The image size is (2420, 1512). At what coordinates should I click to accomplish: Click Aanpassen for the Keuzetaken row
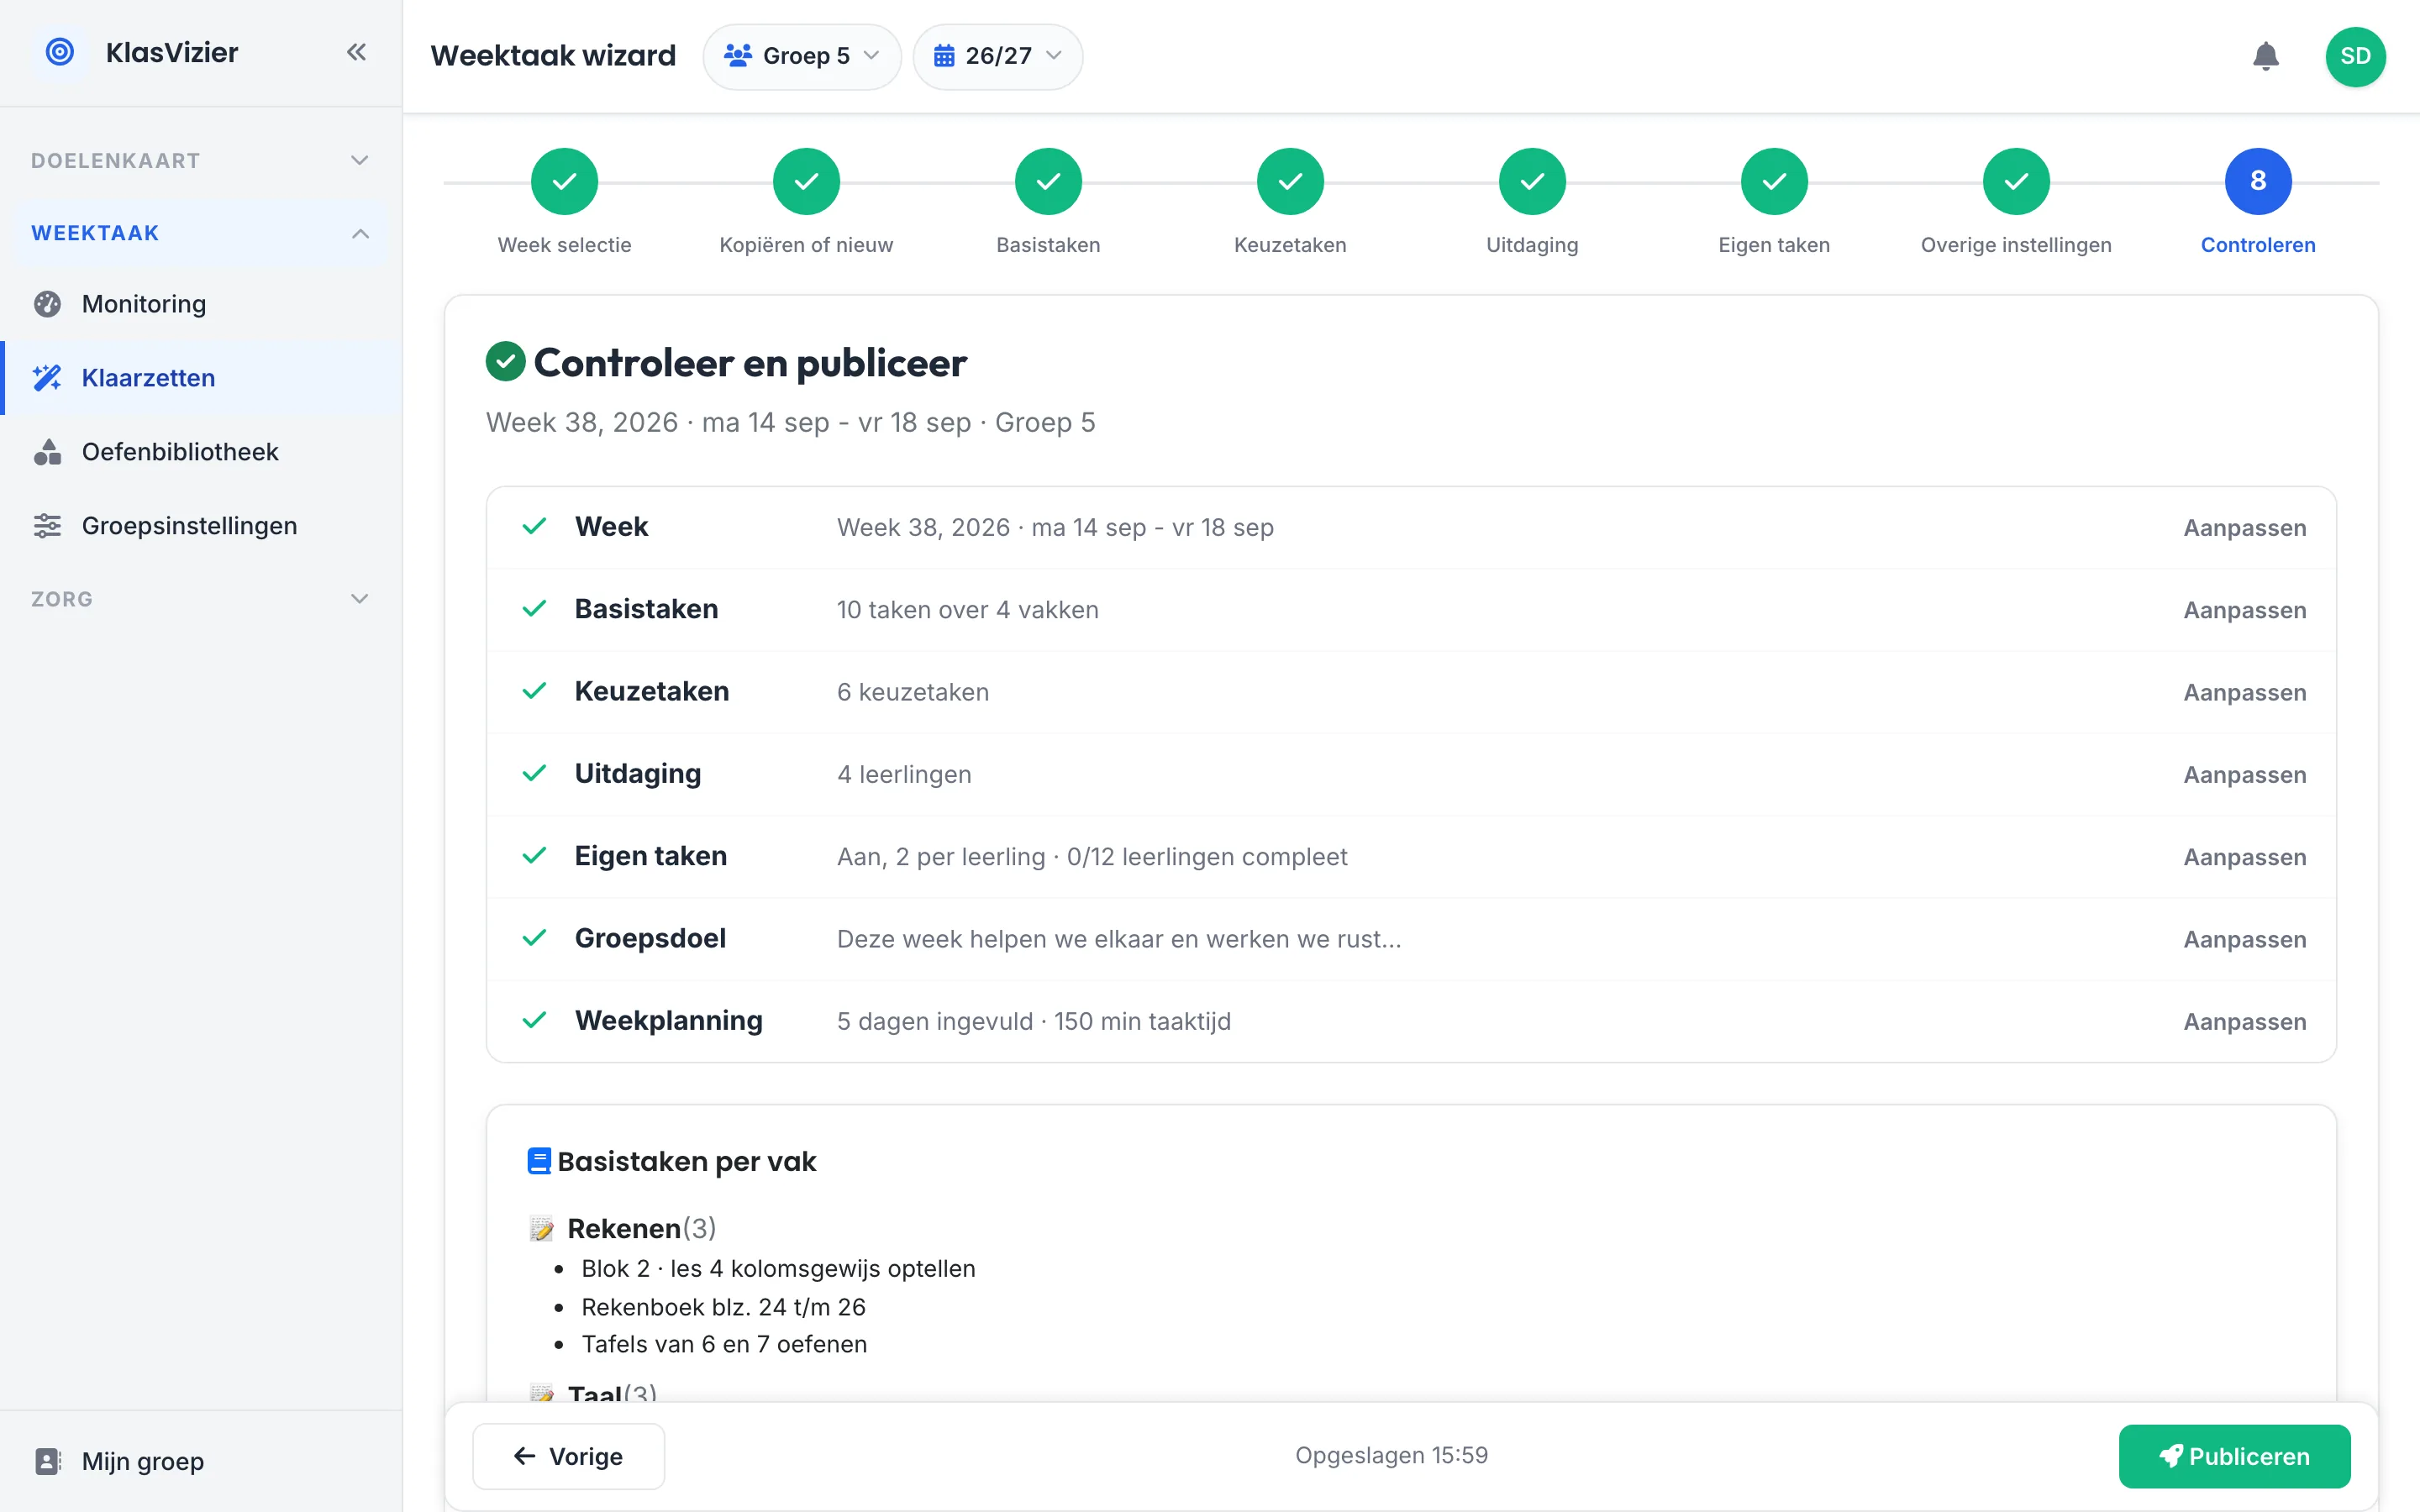(x=2244, y=692)
